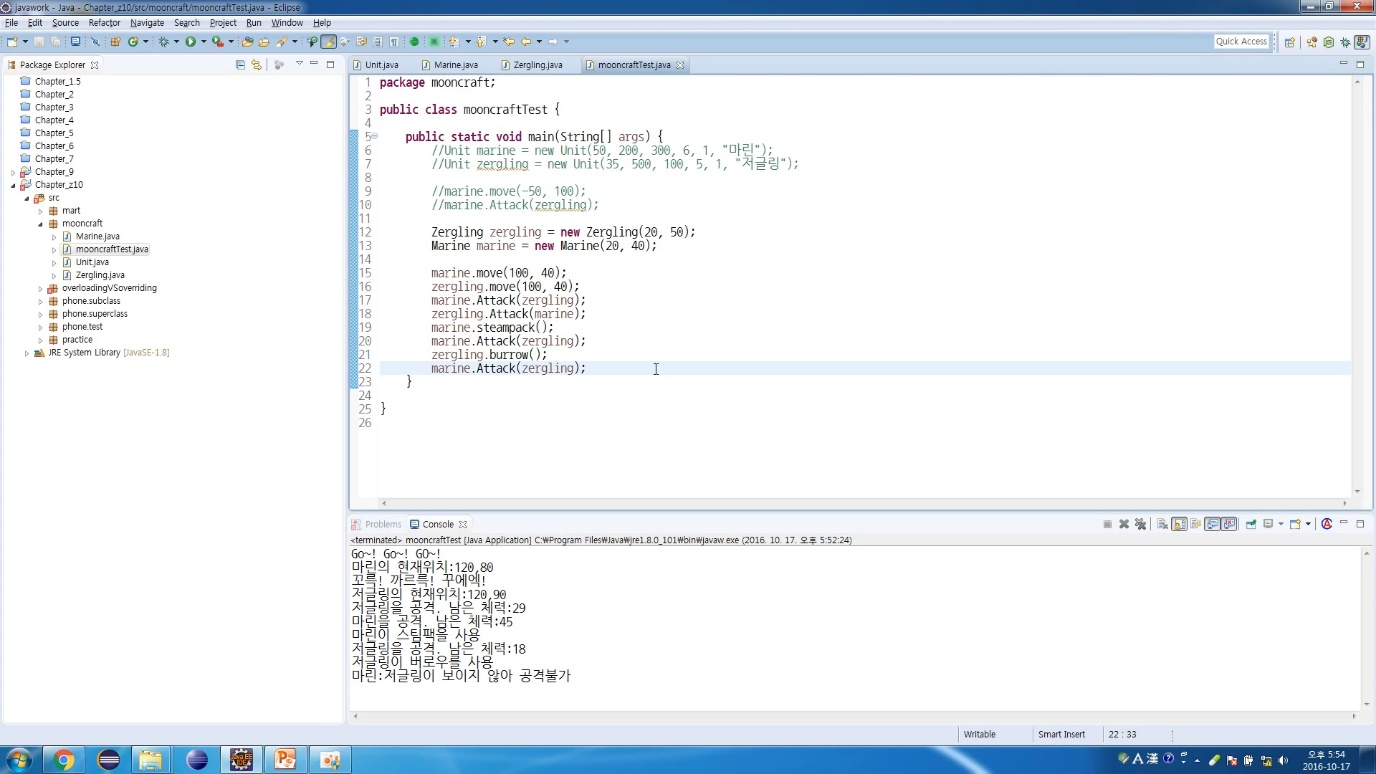The height and width of the screenshot is (774, 1376).
Task: Click the Clear Console icon
Action: pyautogui.click(x=1162, y=524)
